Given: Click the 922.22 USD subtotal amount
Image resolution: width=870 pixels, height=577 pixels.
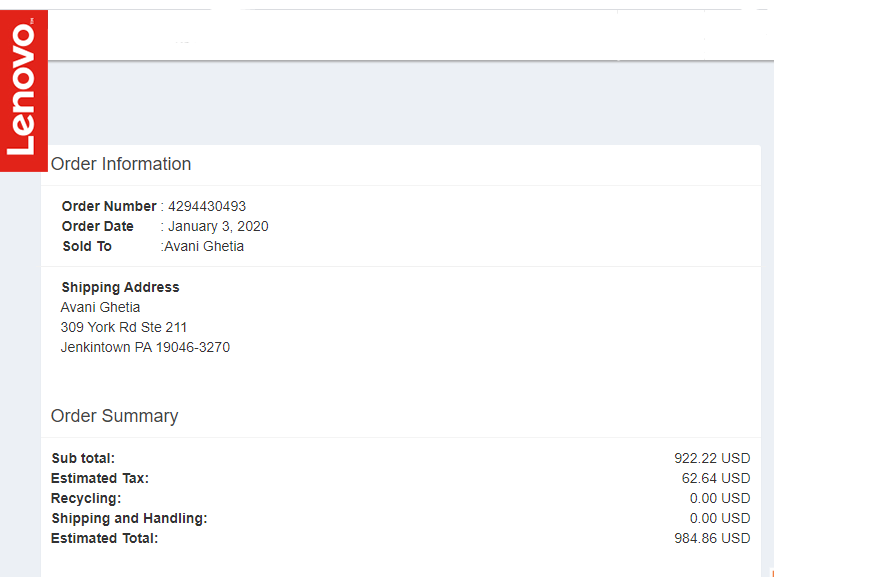Looking at the screenshot, I should click(x=711, y=458).
